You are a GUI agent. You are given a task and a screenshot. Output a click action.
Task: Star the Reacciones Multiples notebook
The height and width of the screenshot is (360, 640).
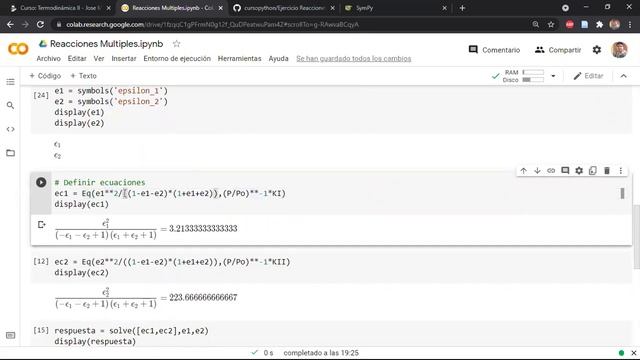[176, 44]
